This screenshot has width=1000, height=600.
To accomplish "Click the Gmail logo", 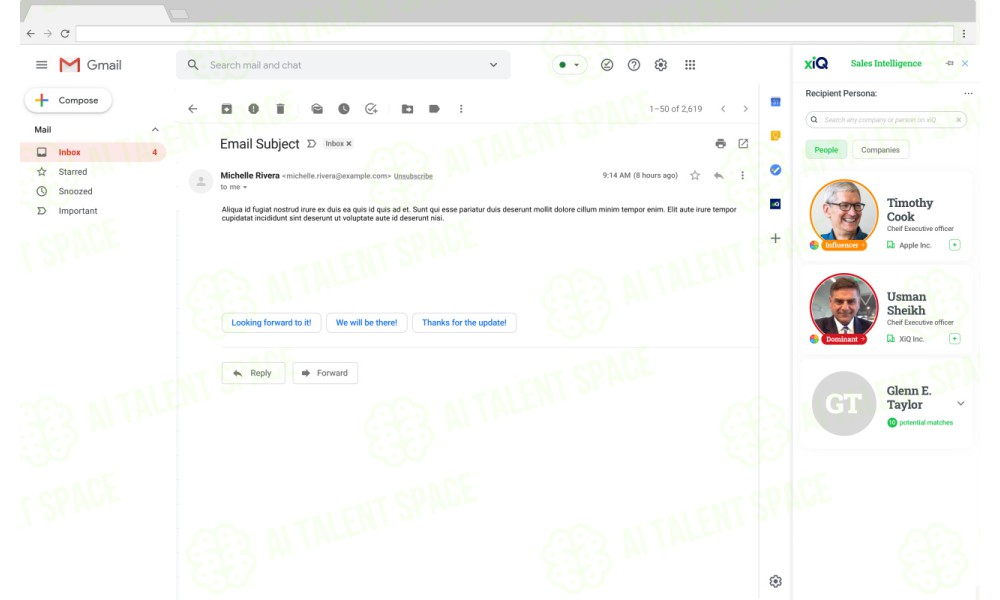I will tap(90, 65).
